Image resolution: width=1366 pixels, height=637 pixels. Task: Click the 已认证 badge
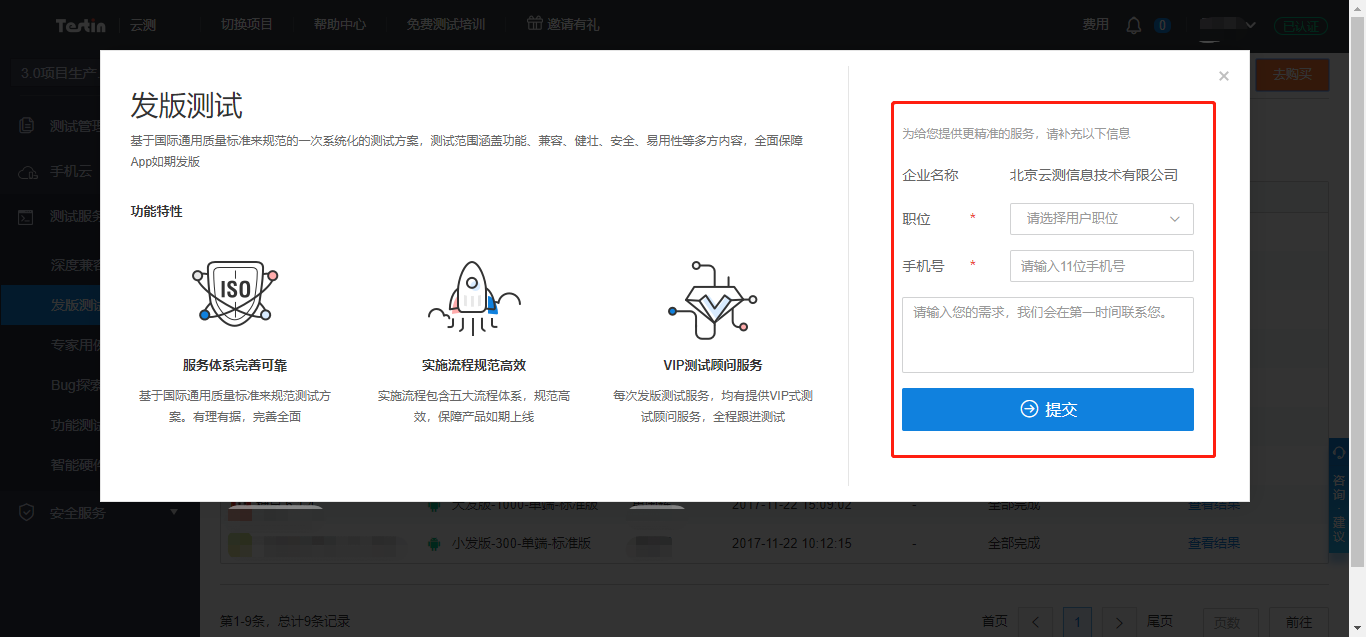tap(1301, 27)
